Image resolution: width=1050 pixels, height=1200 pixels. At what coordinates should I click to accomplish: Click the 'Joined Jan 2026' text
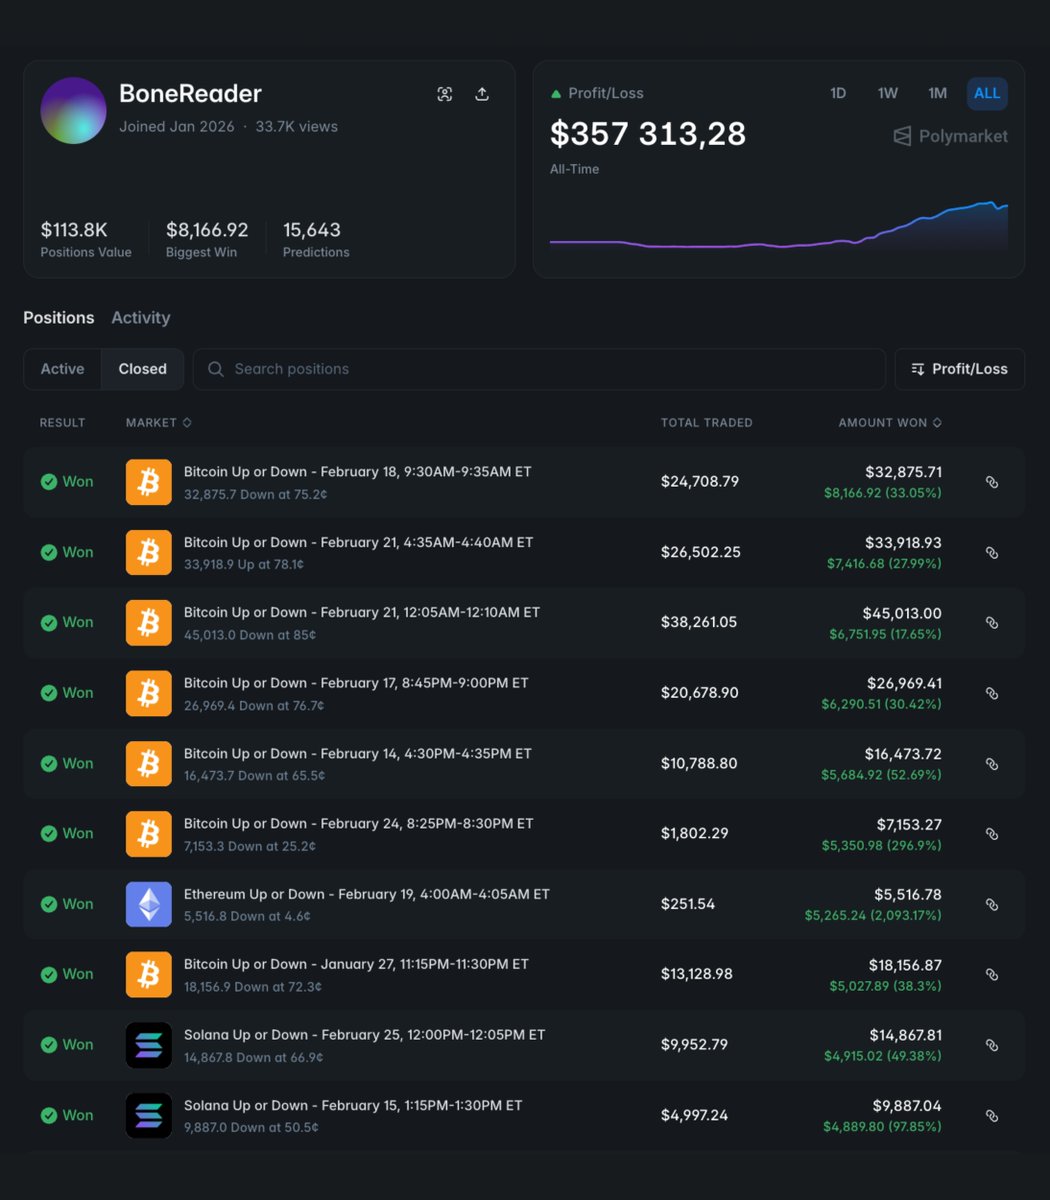tap(177, 127)
